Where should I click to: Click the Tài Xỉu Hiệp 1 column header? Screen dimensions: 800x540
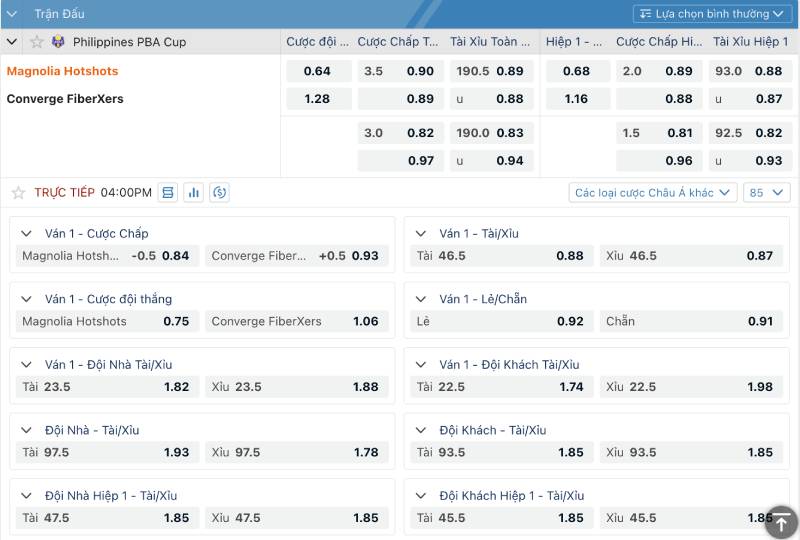[751, 42]
